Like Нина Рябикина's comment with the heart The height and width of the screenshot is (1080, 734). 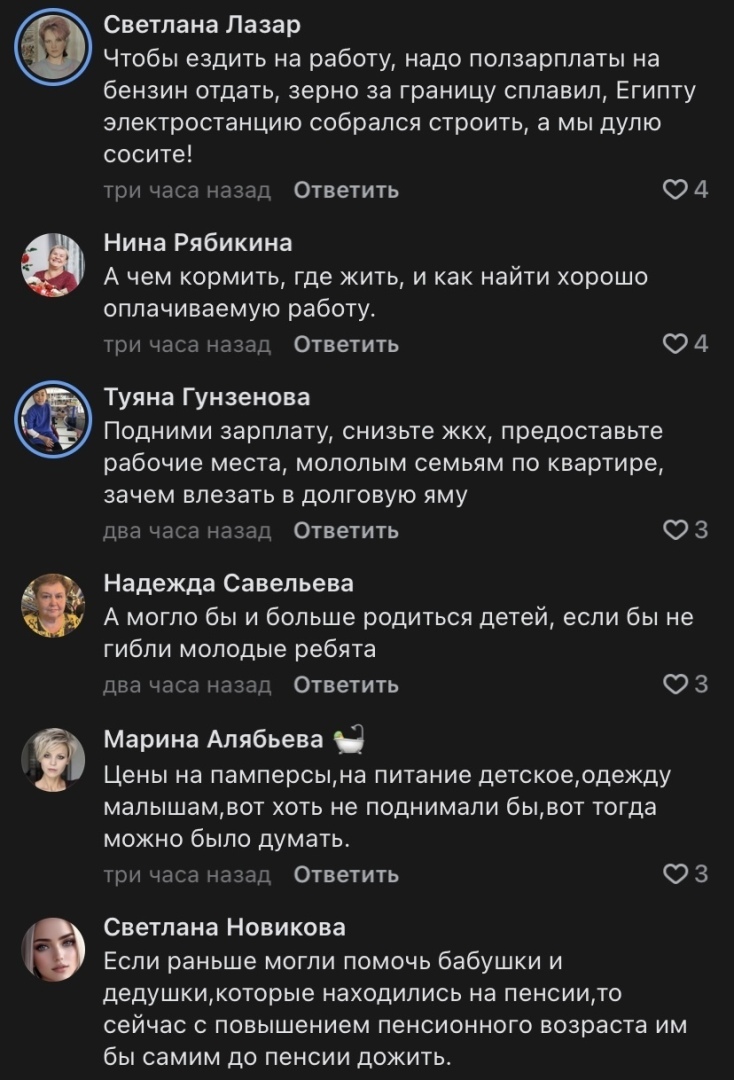677,344
